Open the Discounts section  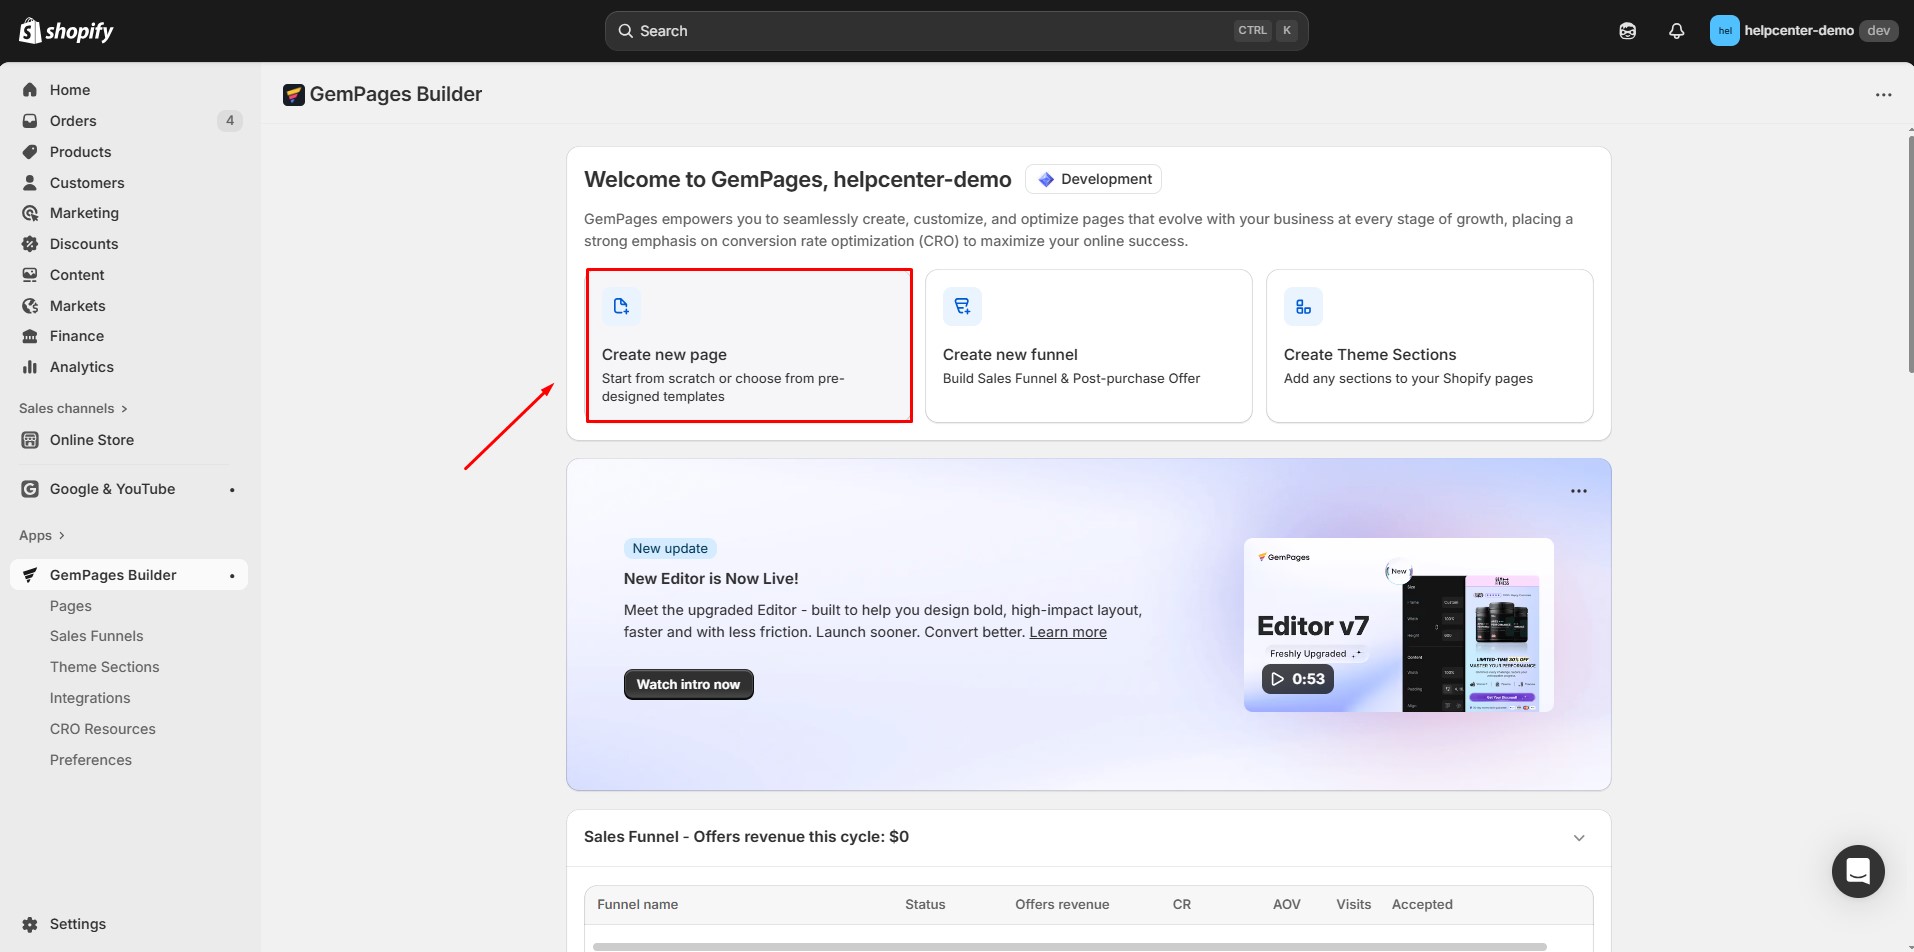[84, 243]
